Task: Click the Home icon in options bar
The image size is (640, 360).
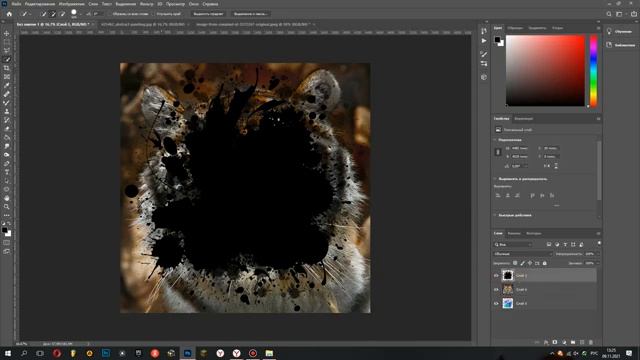Action: [9, 14]
